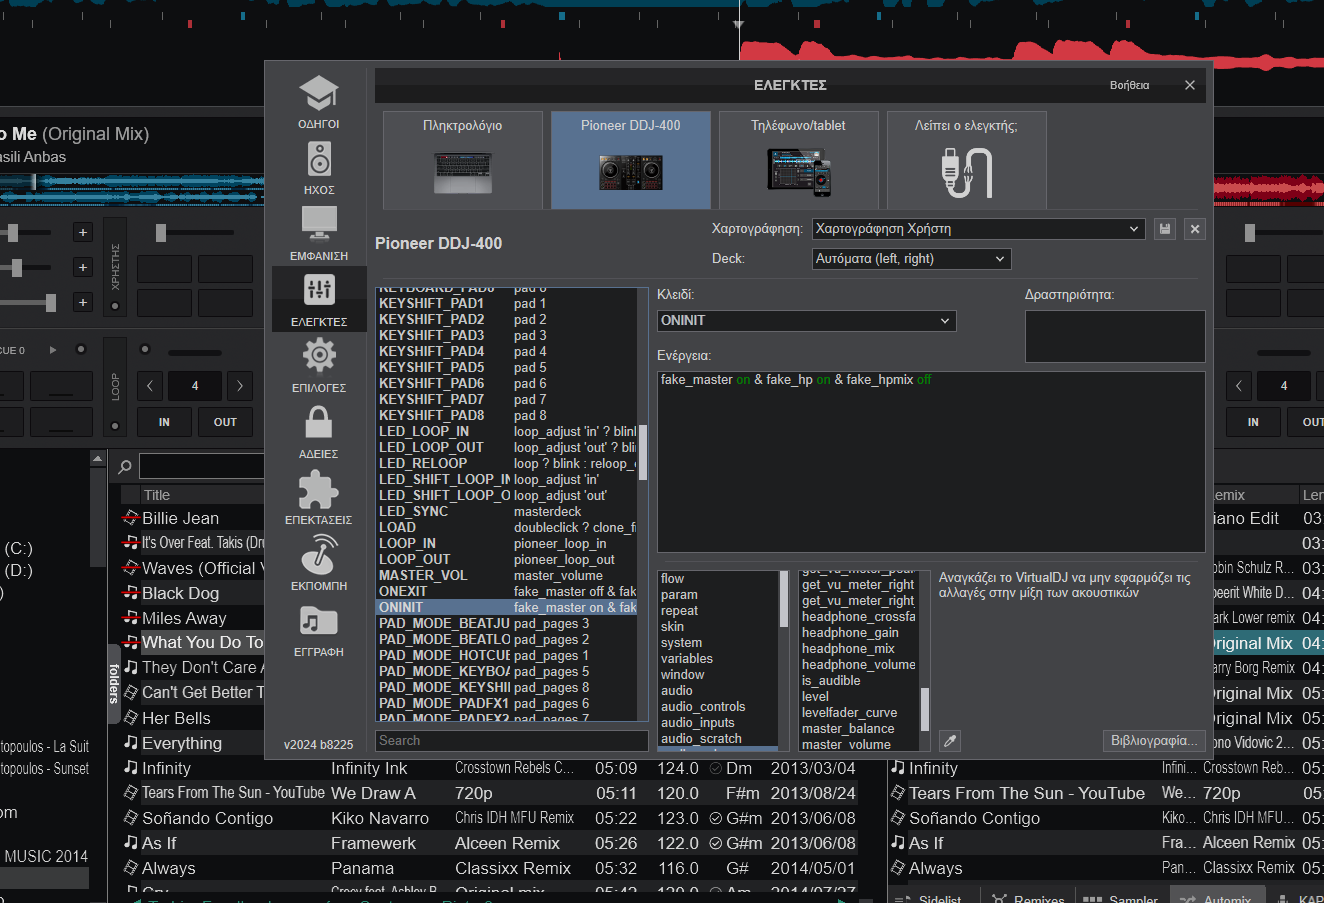
Task: Select the Πληκτρολόγιο keyboard controller tab
Action: point(463,160)
